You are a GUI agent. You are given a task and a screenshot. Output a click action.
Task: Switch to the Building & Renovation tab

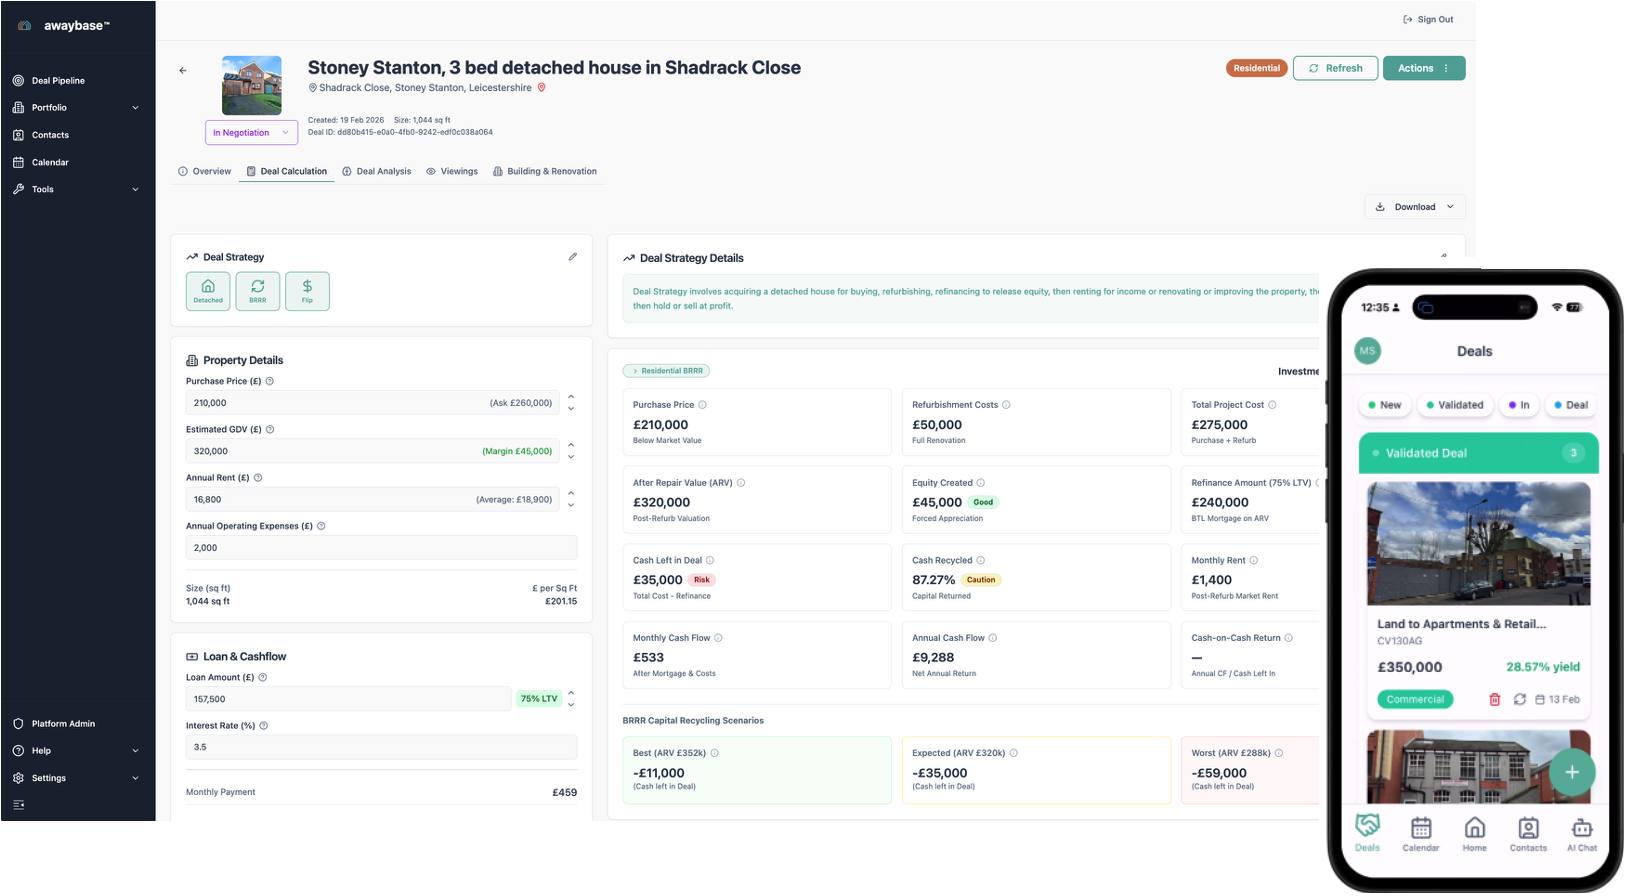click(x=545, y=172)
